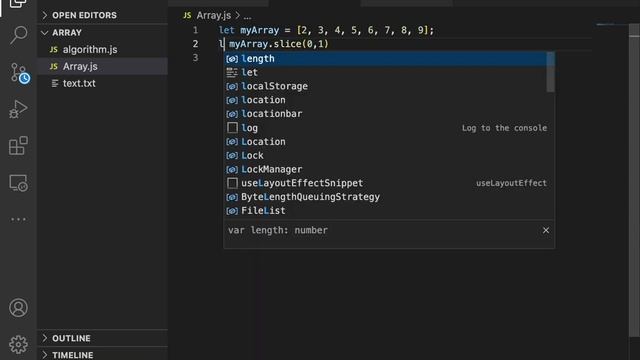Click the let keyword suggestion icon
Screen dimensions: 640x360
[x=232, y=72]
